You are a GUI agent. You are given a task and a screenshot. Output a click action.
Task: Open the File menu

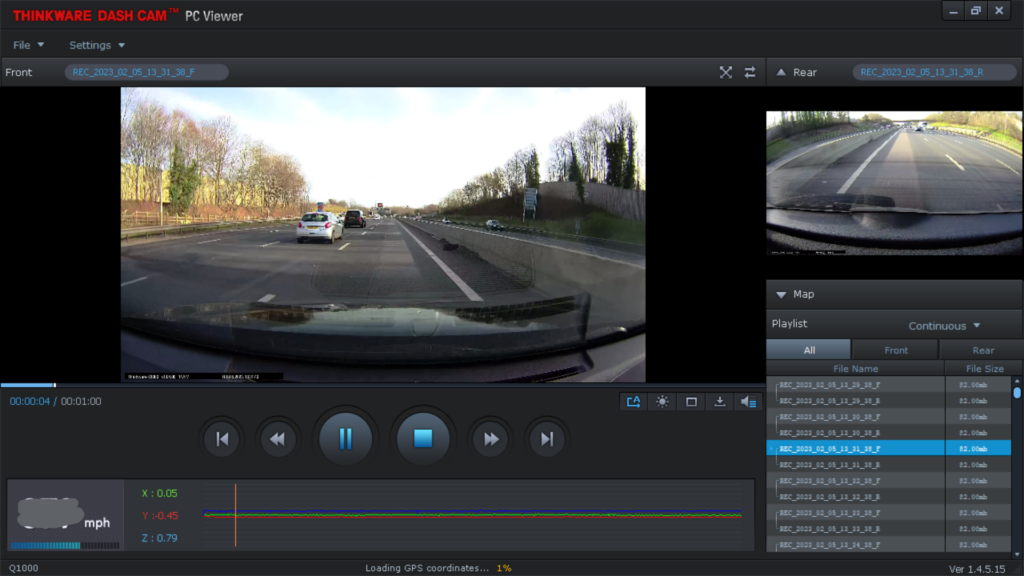(28, 45)
